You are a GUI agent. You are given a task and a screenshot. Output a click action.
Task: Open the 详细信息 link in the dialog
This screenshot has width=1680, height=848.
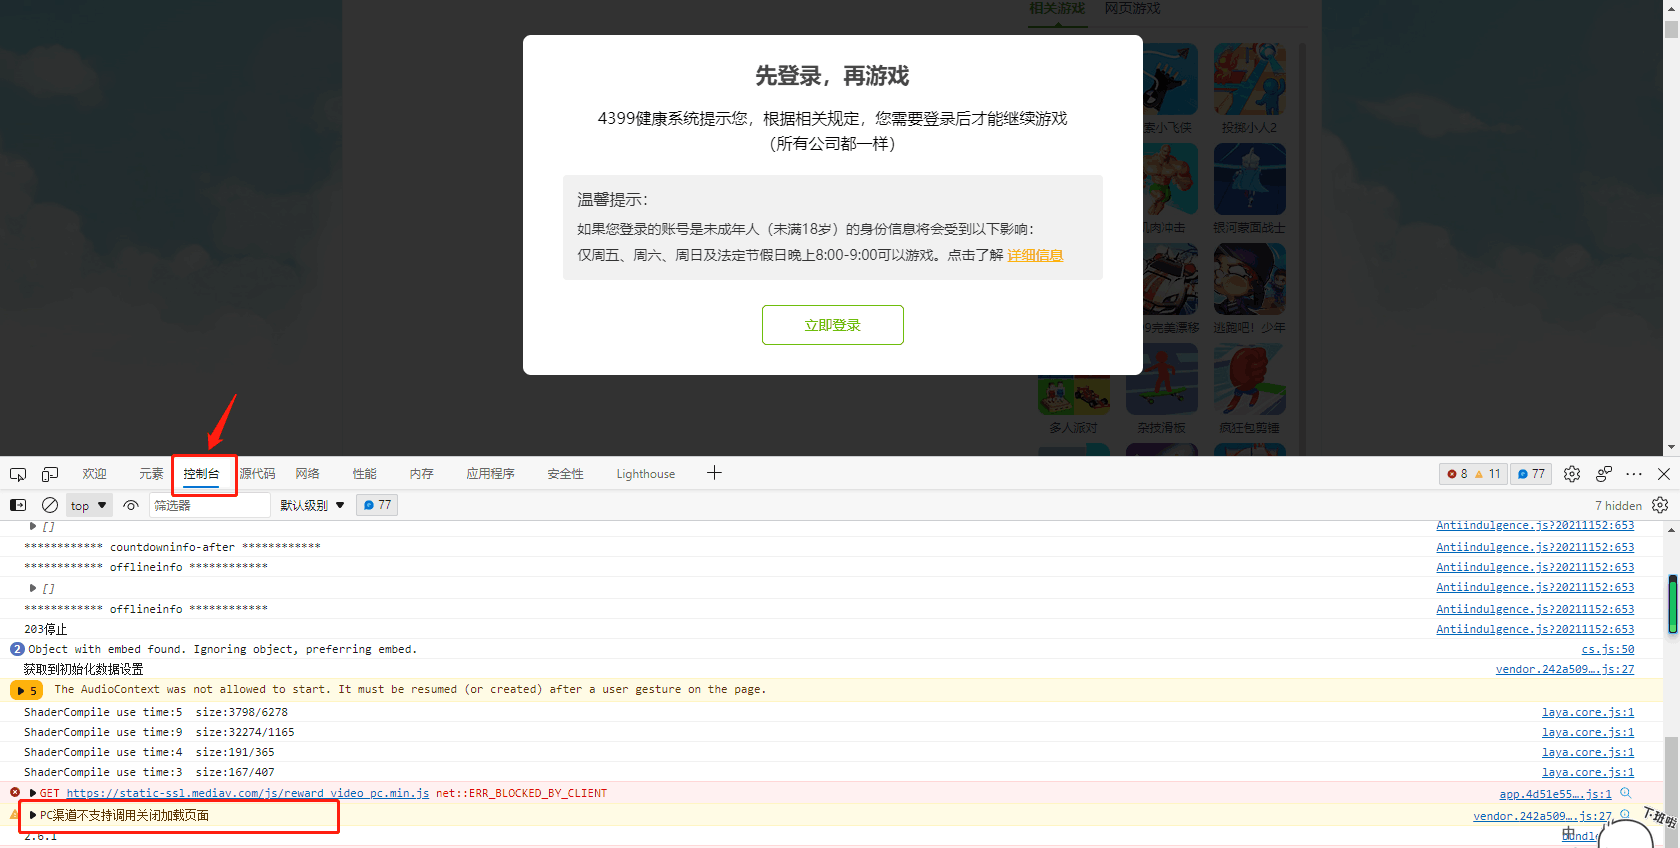click(1035, 255)
